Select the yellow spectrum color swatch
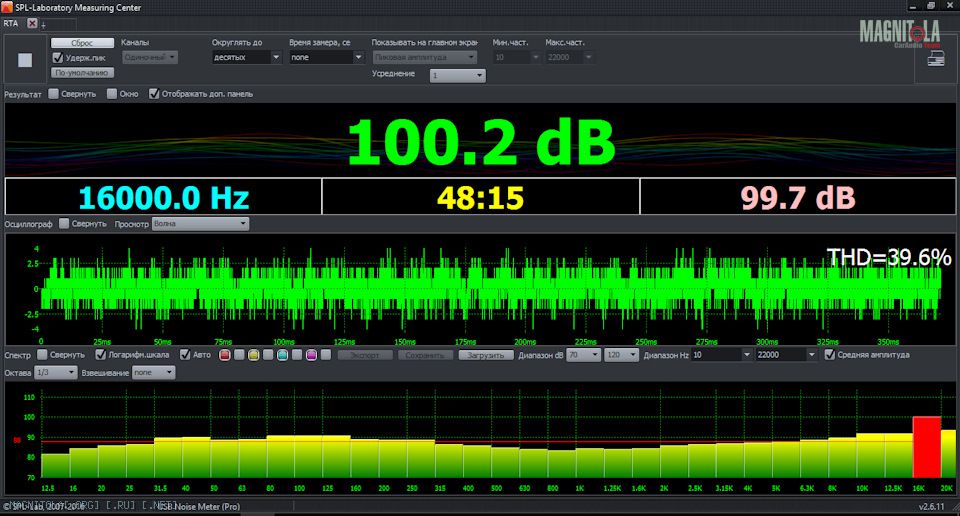The height and width of the screenshot is (516, 960). tap(254, 355)
